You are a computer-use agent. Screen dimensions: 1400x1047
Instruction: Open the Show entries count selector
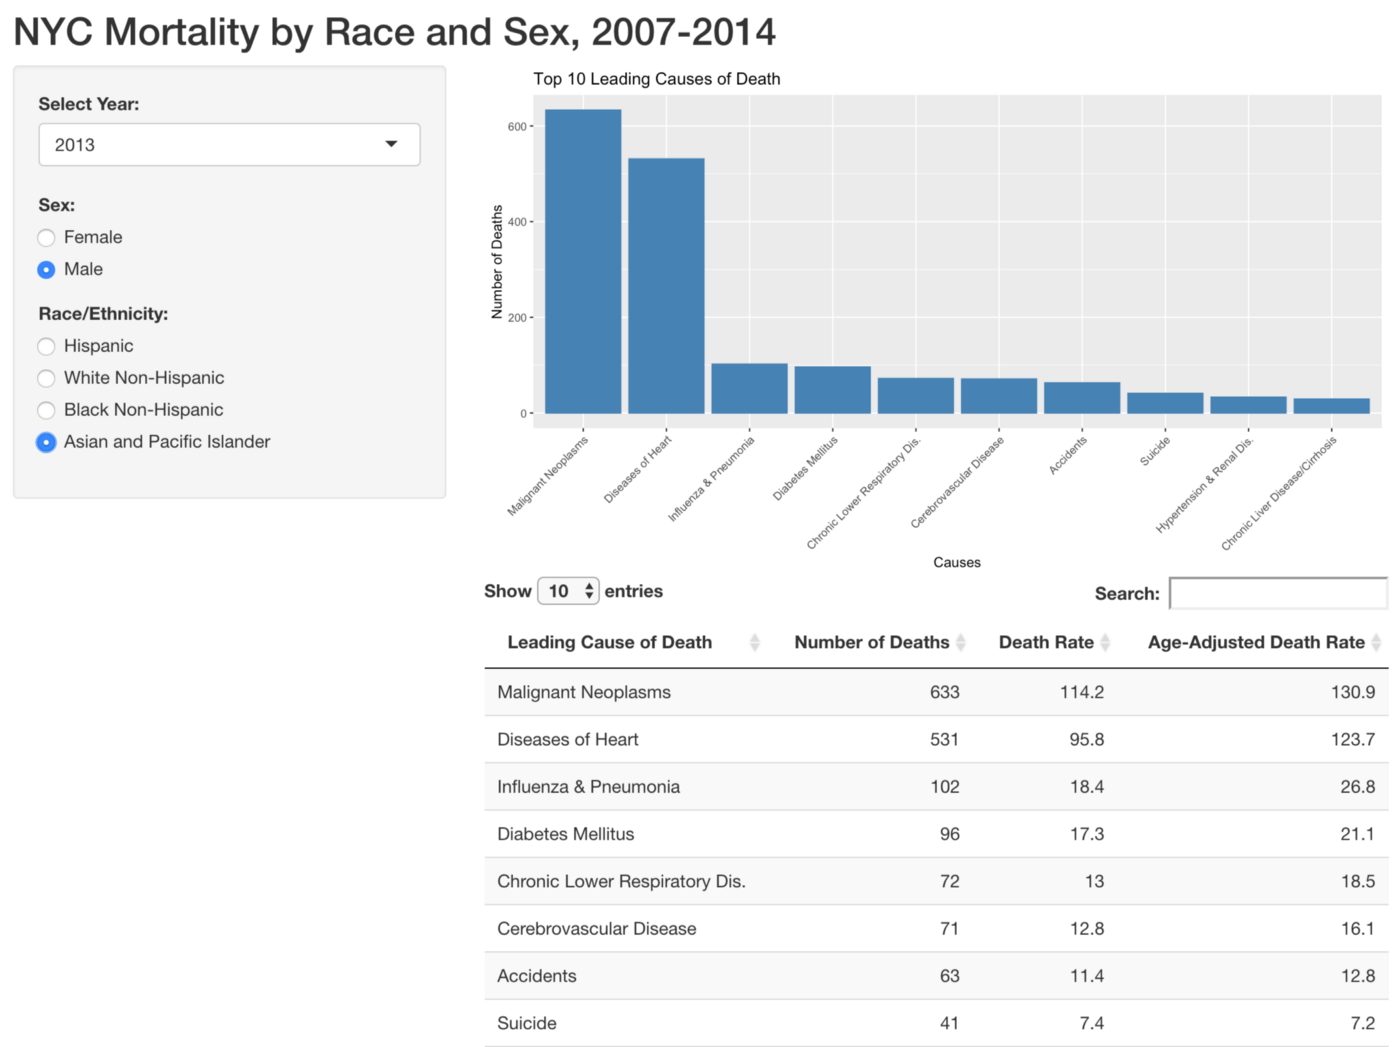coord(568,591)
